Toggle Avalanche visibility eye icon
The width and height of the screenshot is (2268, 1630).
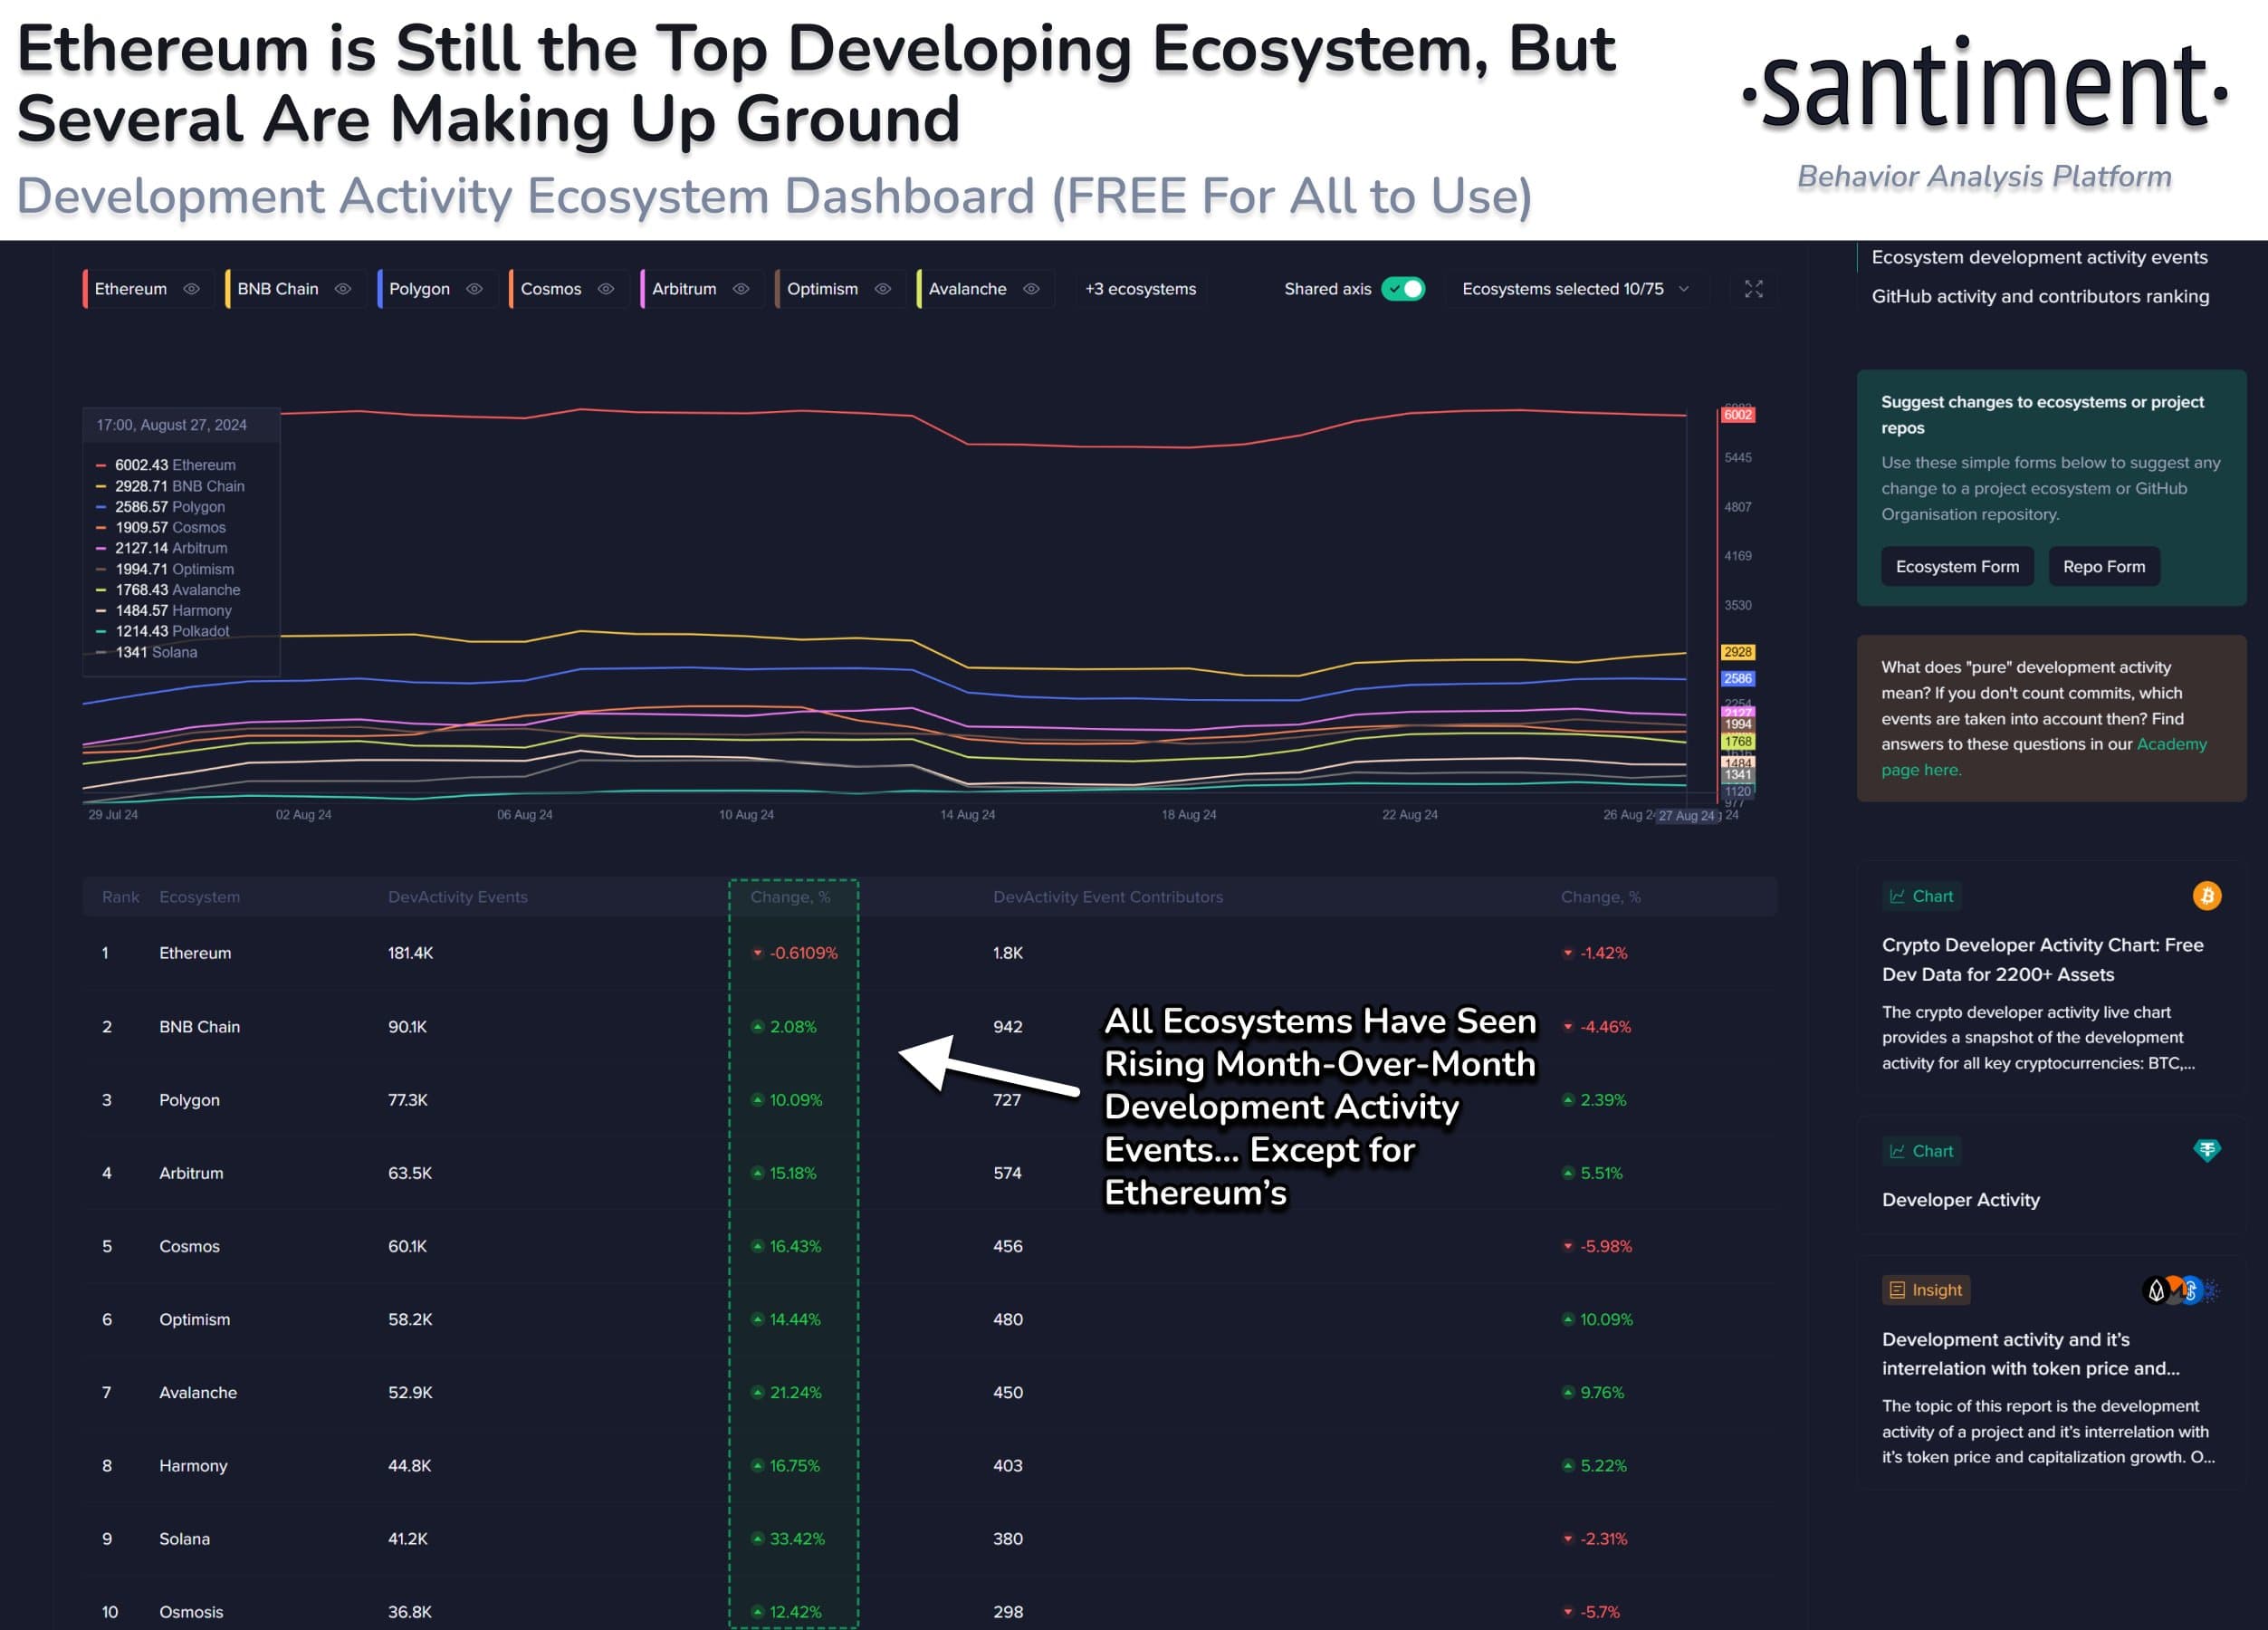1032,289
